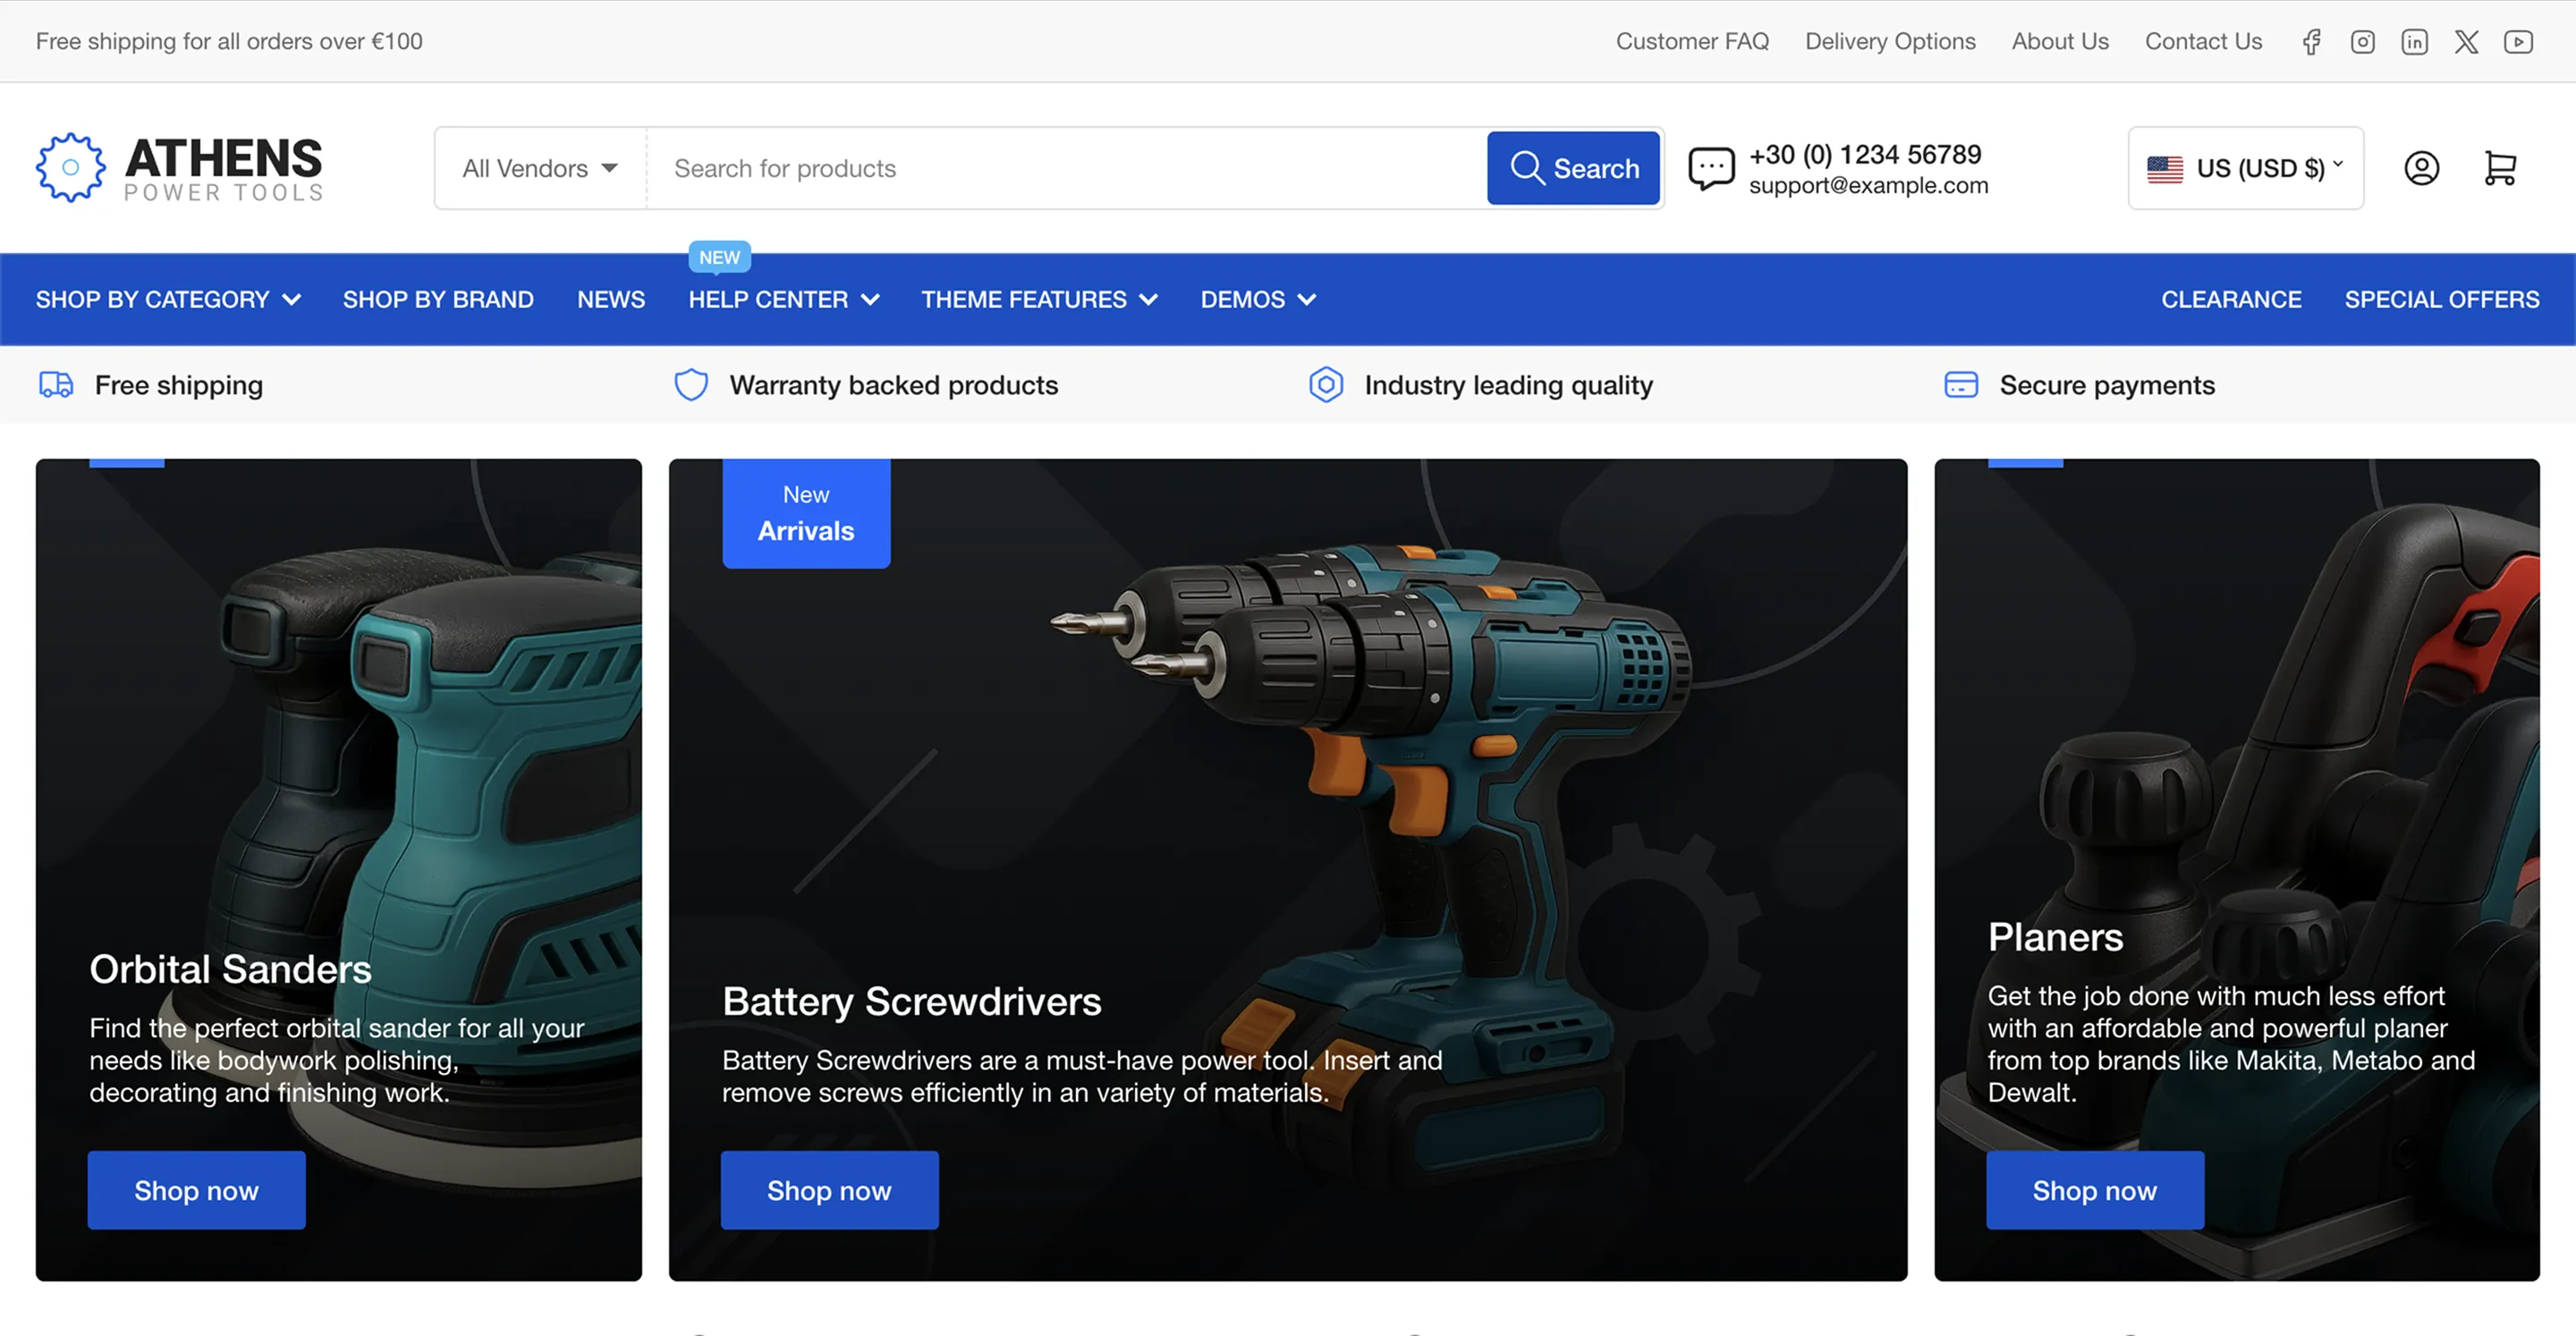
Task: Open the Shop By Brand menu item
Action: (x=438, y=300)
